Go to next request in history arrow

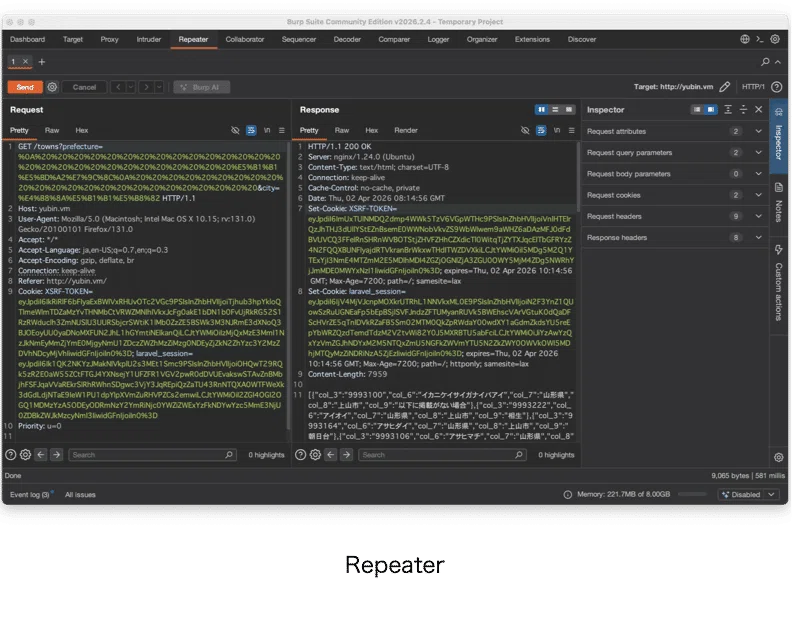[x=146, y=87]
